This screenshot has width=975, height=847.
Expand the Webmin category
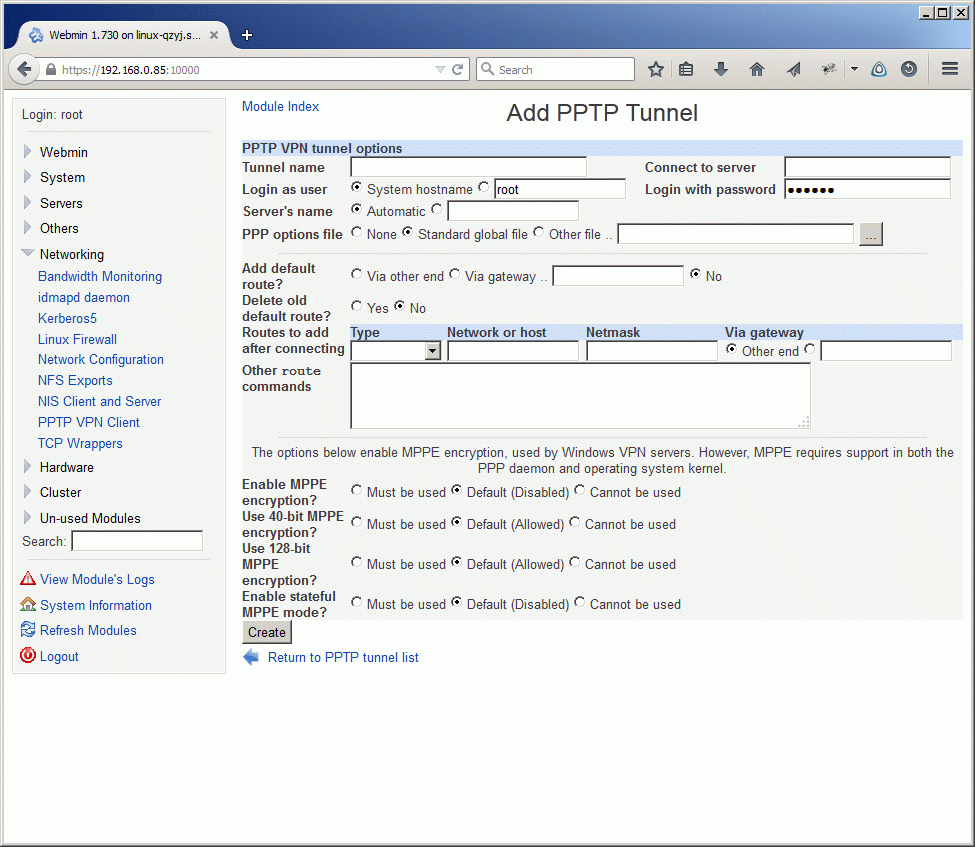[27, 151]
